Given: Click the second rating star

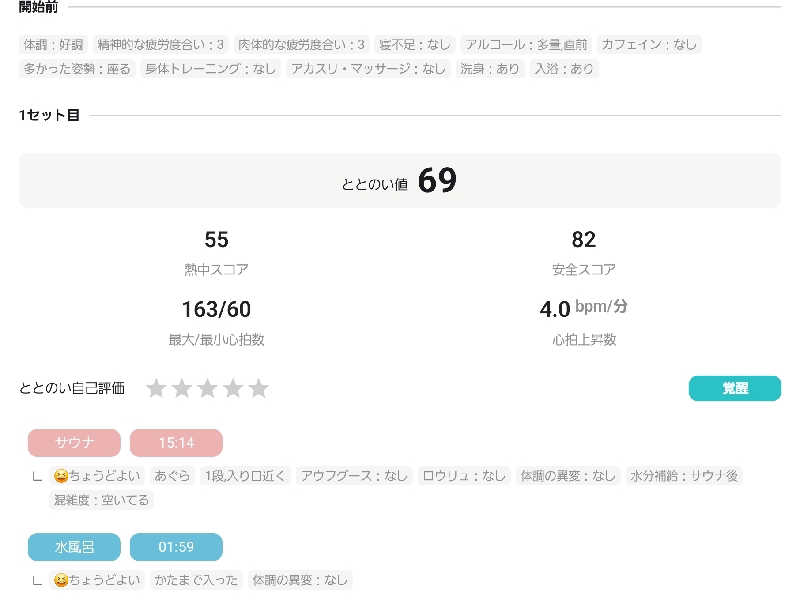Looking at the screenshot, I should [181, 388].
